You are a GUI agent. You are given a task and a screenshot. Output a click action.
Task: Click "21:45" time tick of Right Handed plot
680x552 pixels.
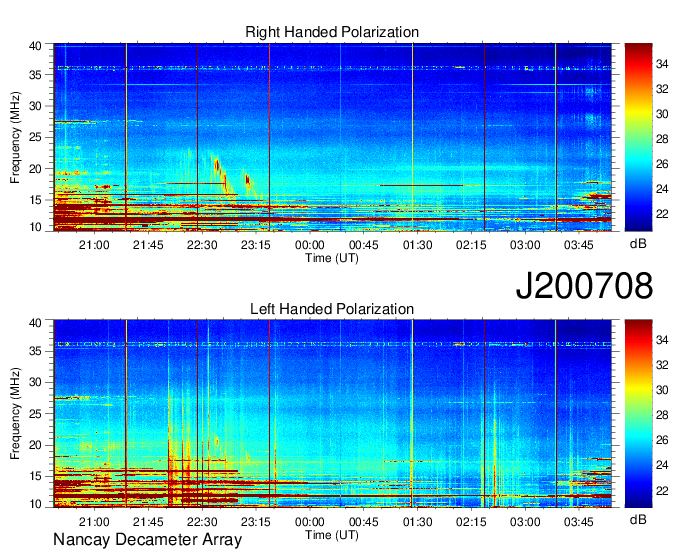click(x=148, y=245)
